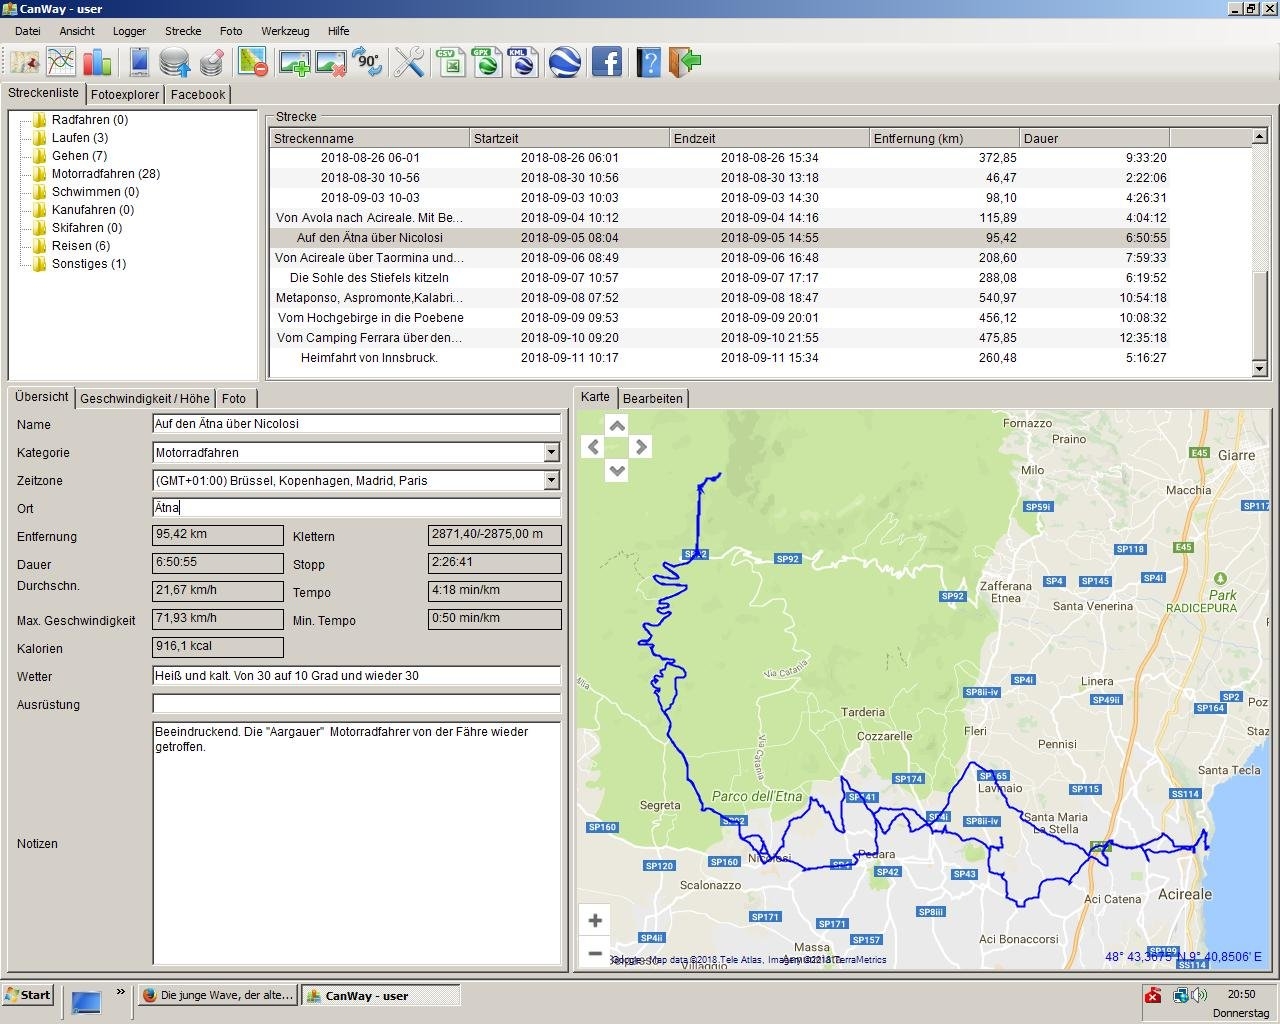This screenshot has width=1280, height=1024.
Task: Click the CSV export icon
Action: click(451, 62)
